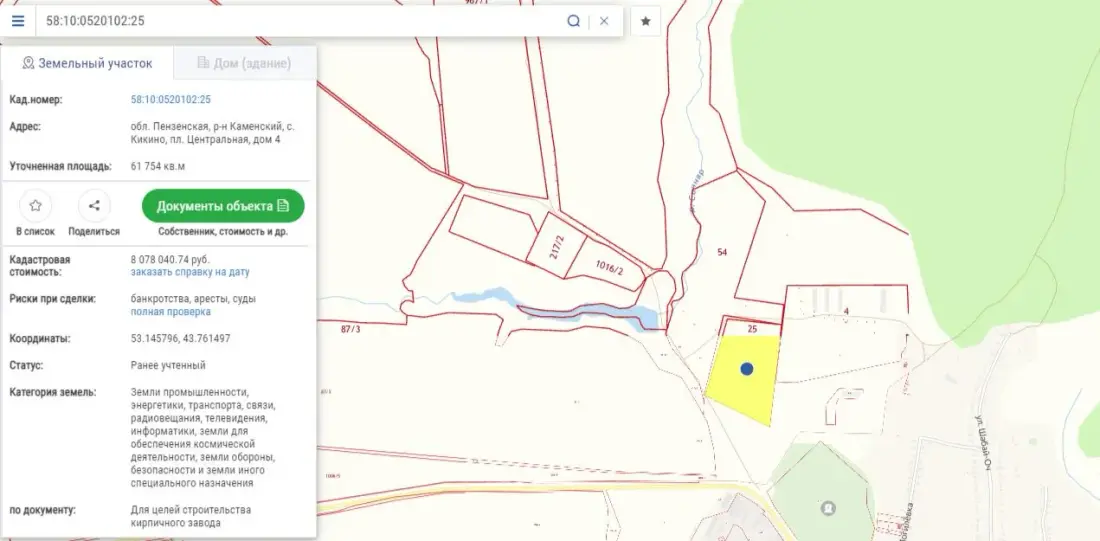Click Для целей строительства кирпичного завода text
The height and width of the screenshot is (541, 1100).
[x=191, y=516]
